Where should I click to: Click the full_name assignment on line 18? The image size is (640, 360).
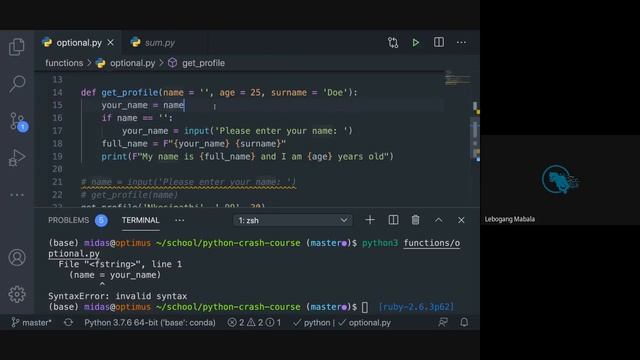click(x=194, y=144)
